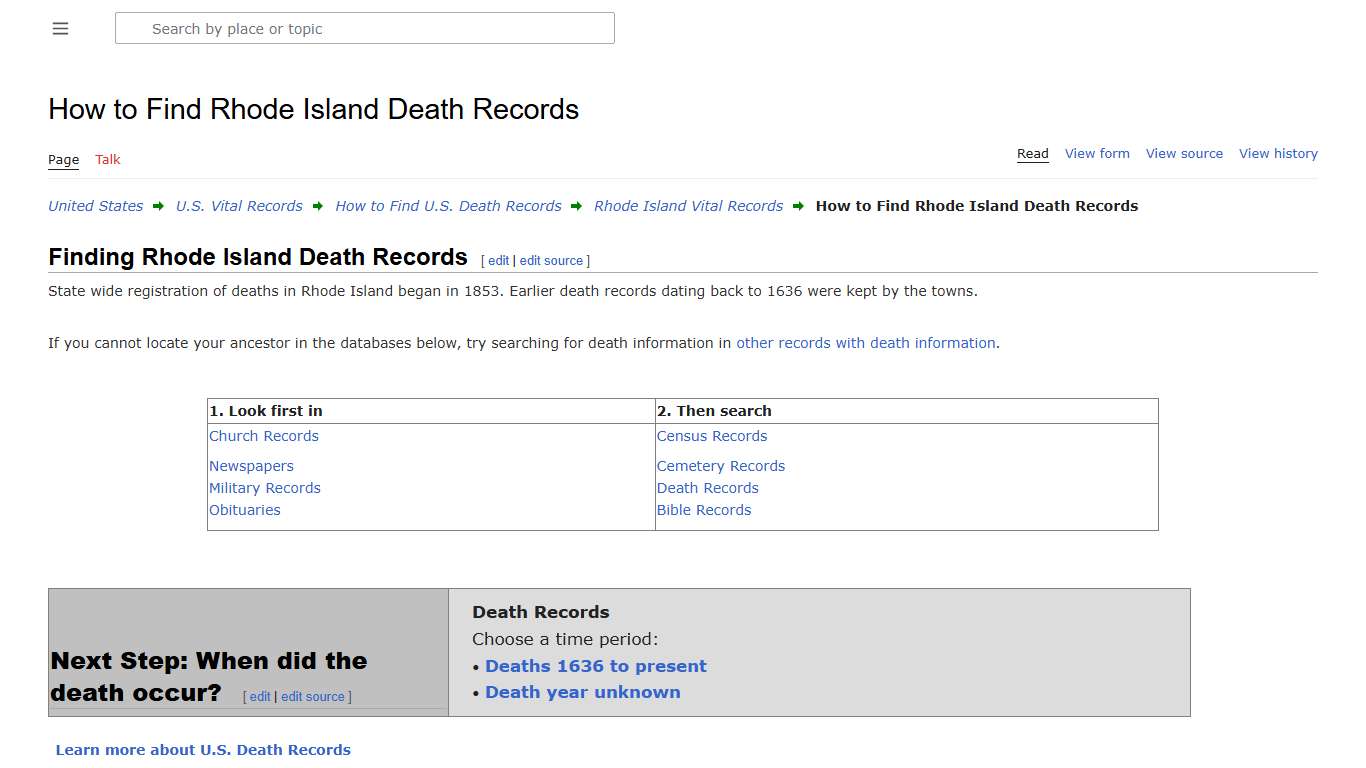Click the search magnifier in the search box
Screen dimensions: 1366x768
pos(133,28)
